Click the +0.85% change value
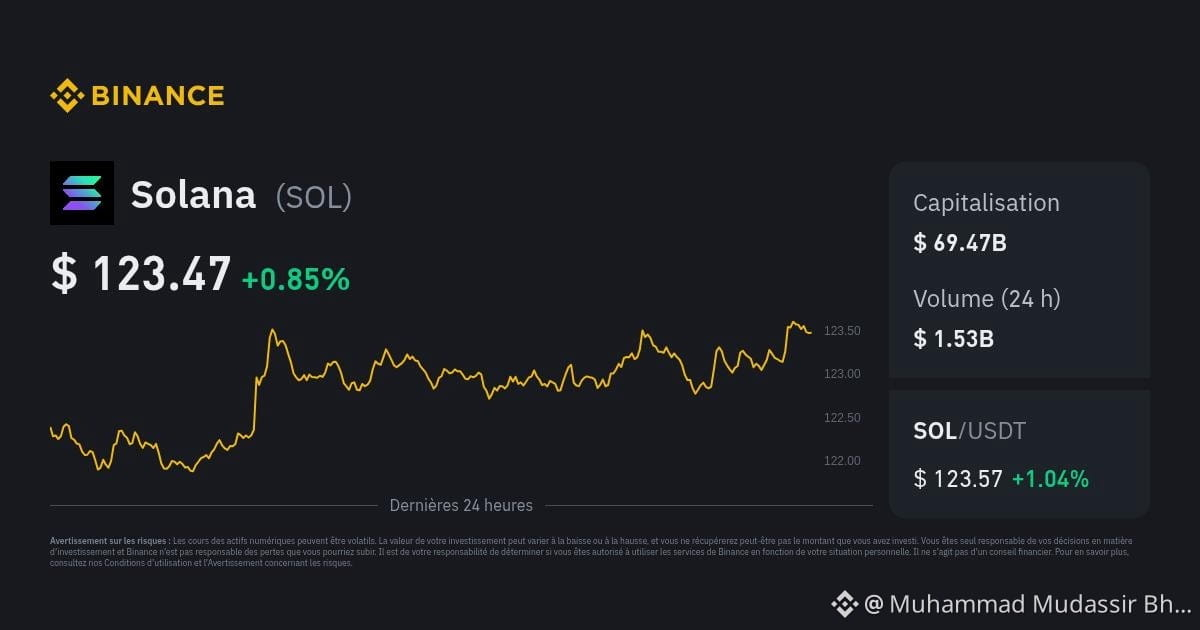The height and width of the screenshot is (630, 1200). coord(296,279)
